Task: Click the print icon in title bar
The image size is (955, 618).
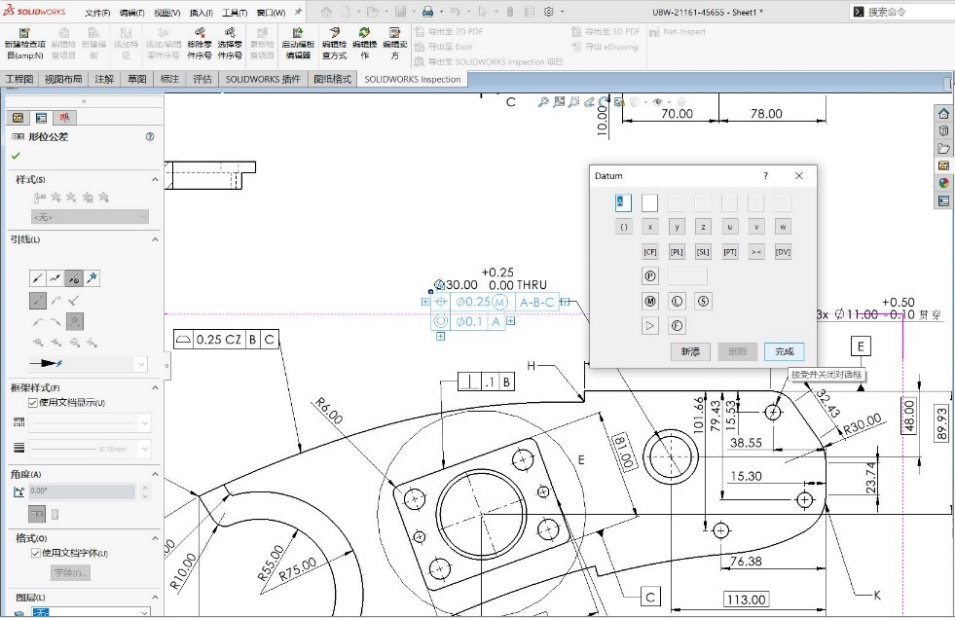Action: coord(428,12)
